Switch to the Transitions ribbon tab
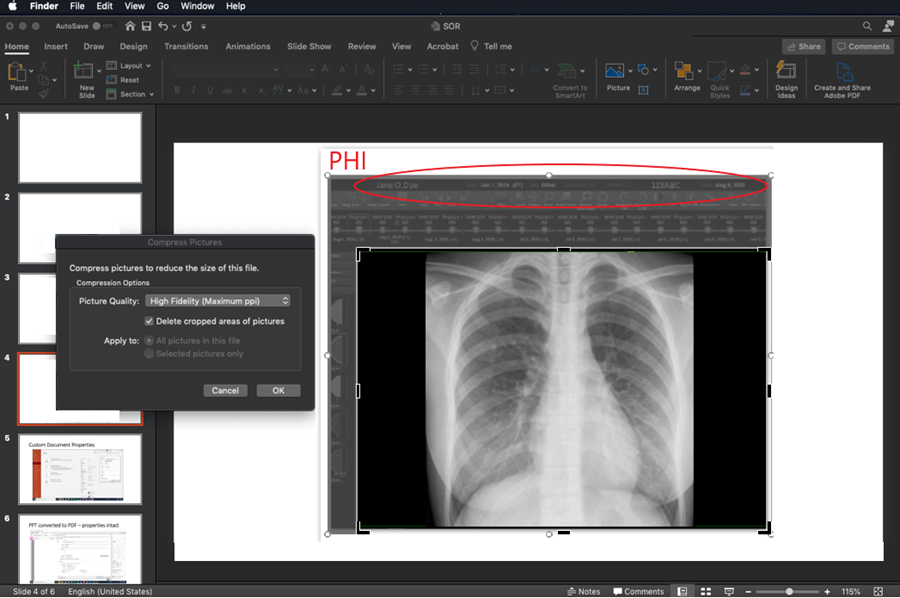Viewport: 900px width, 598px height. (x=186, y=46)
